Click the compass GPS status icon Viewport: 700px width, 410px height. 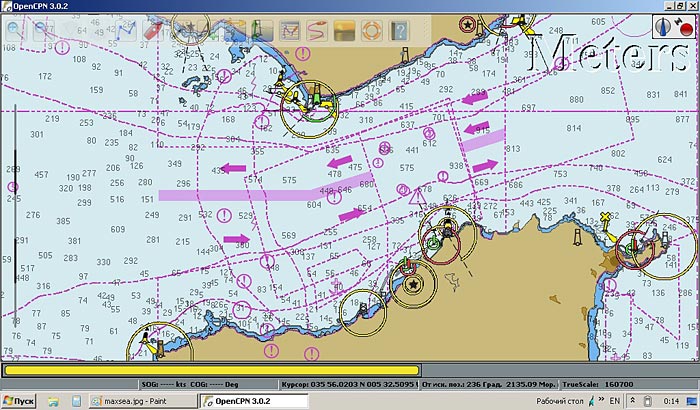click(x=663, y=27)
